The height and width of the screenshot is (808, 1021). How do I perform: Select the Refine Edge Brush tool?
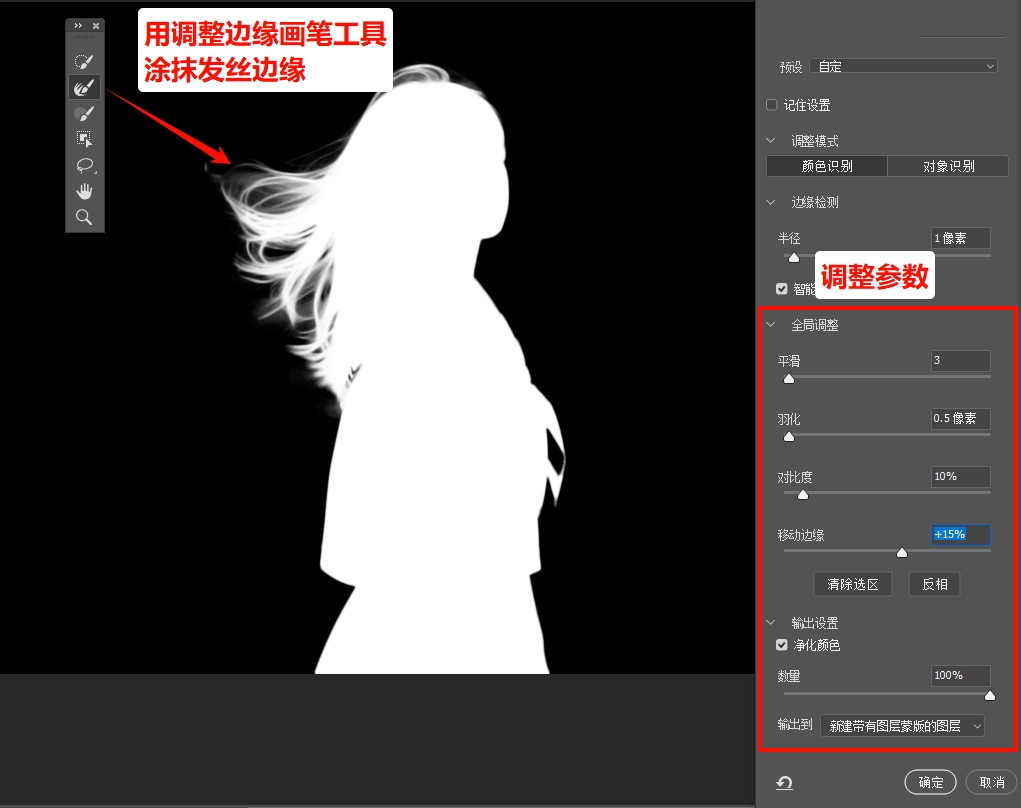point(84,87)
